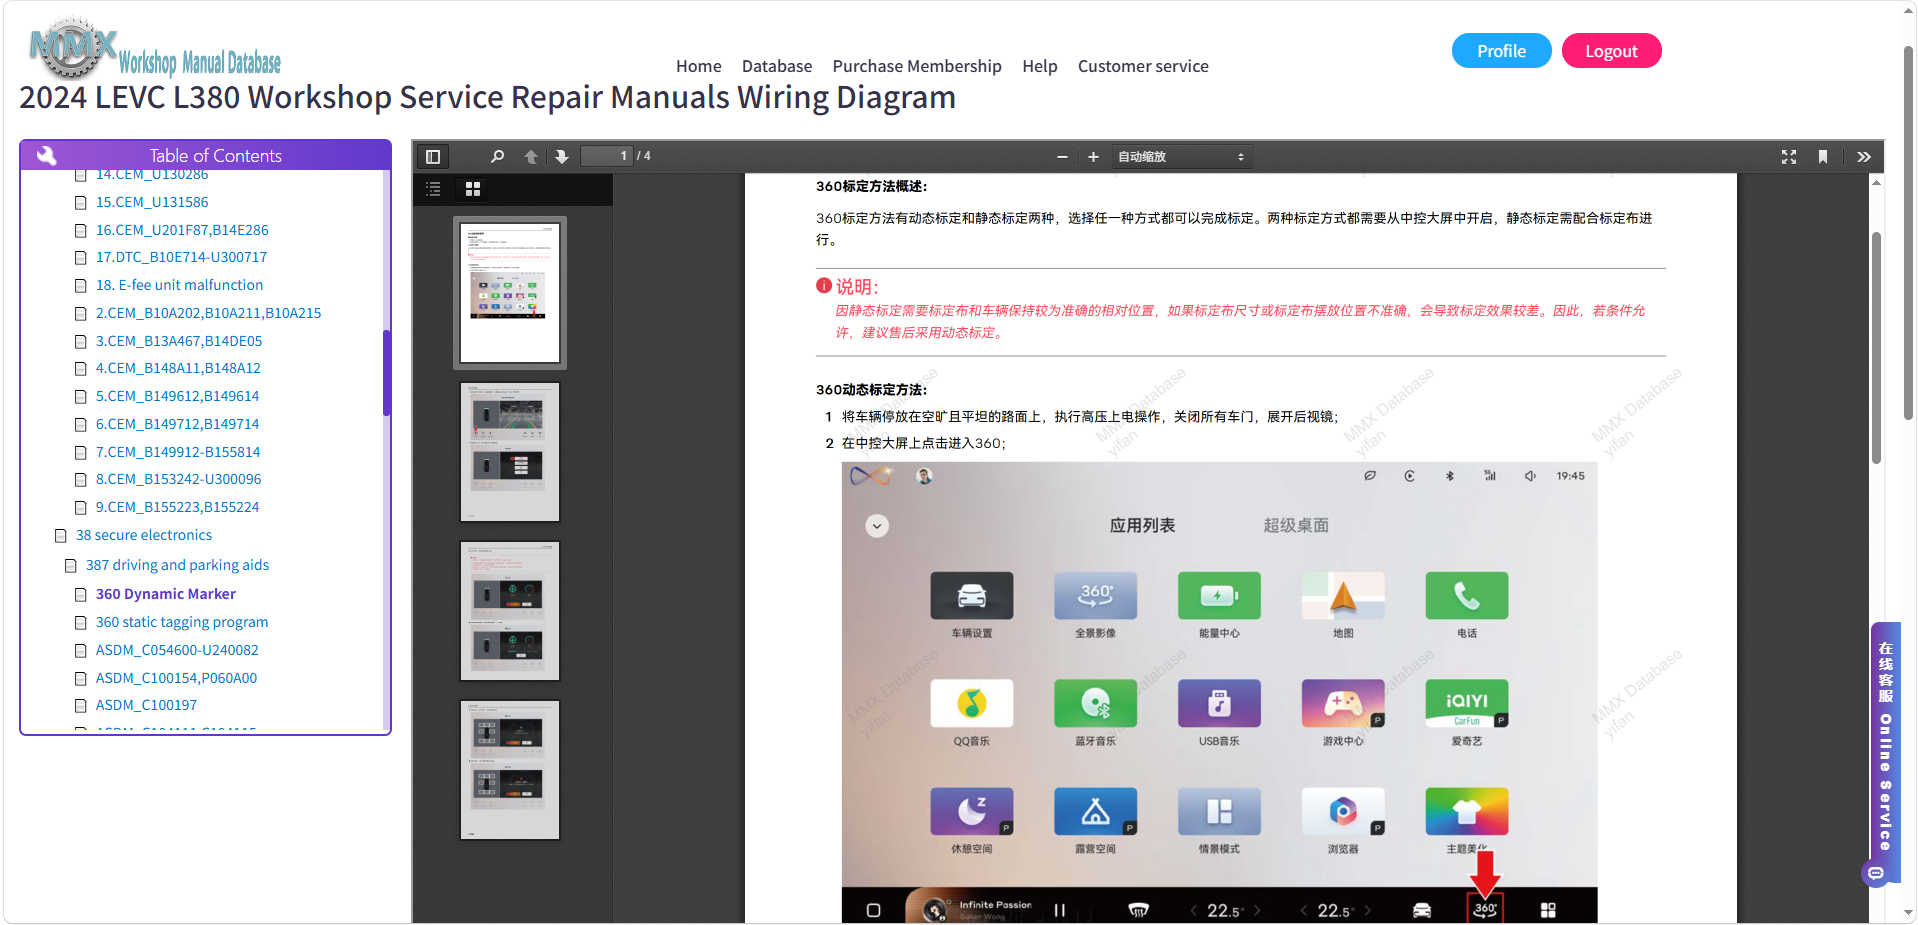Open 5.CEM_B149612,B149614 entry
Image resolution: width=1918 pixels, height=925 pixels.
tap(177, 396)
